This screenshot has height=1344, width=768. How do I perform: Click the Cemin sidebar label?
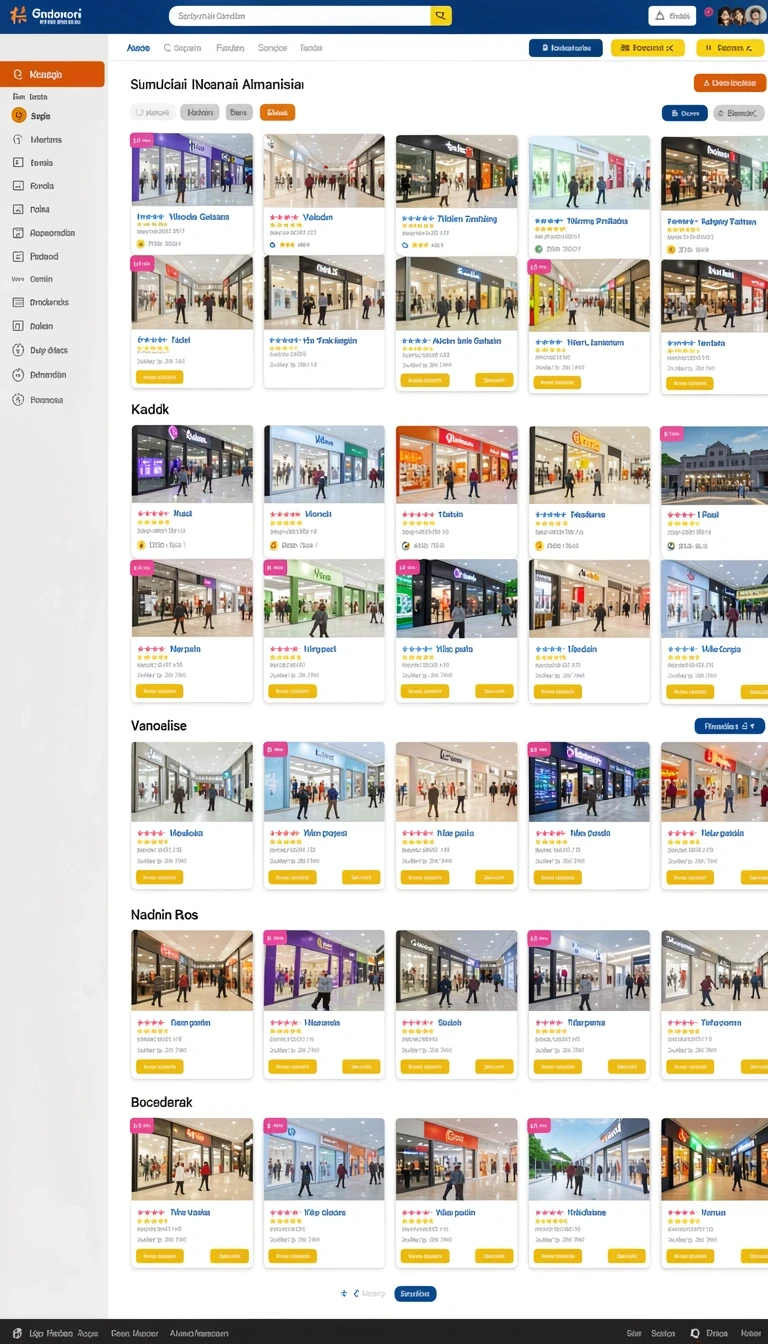pos(41,279)
